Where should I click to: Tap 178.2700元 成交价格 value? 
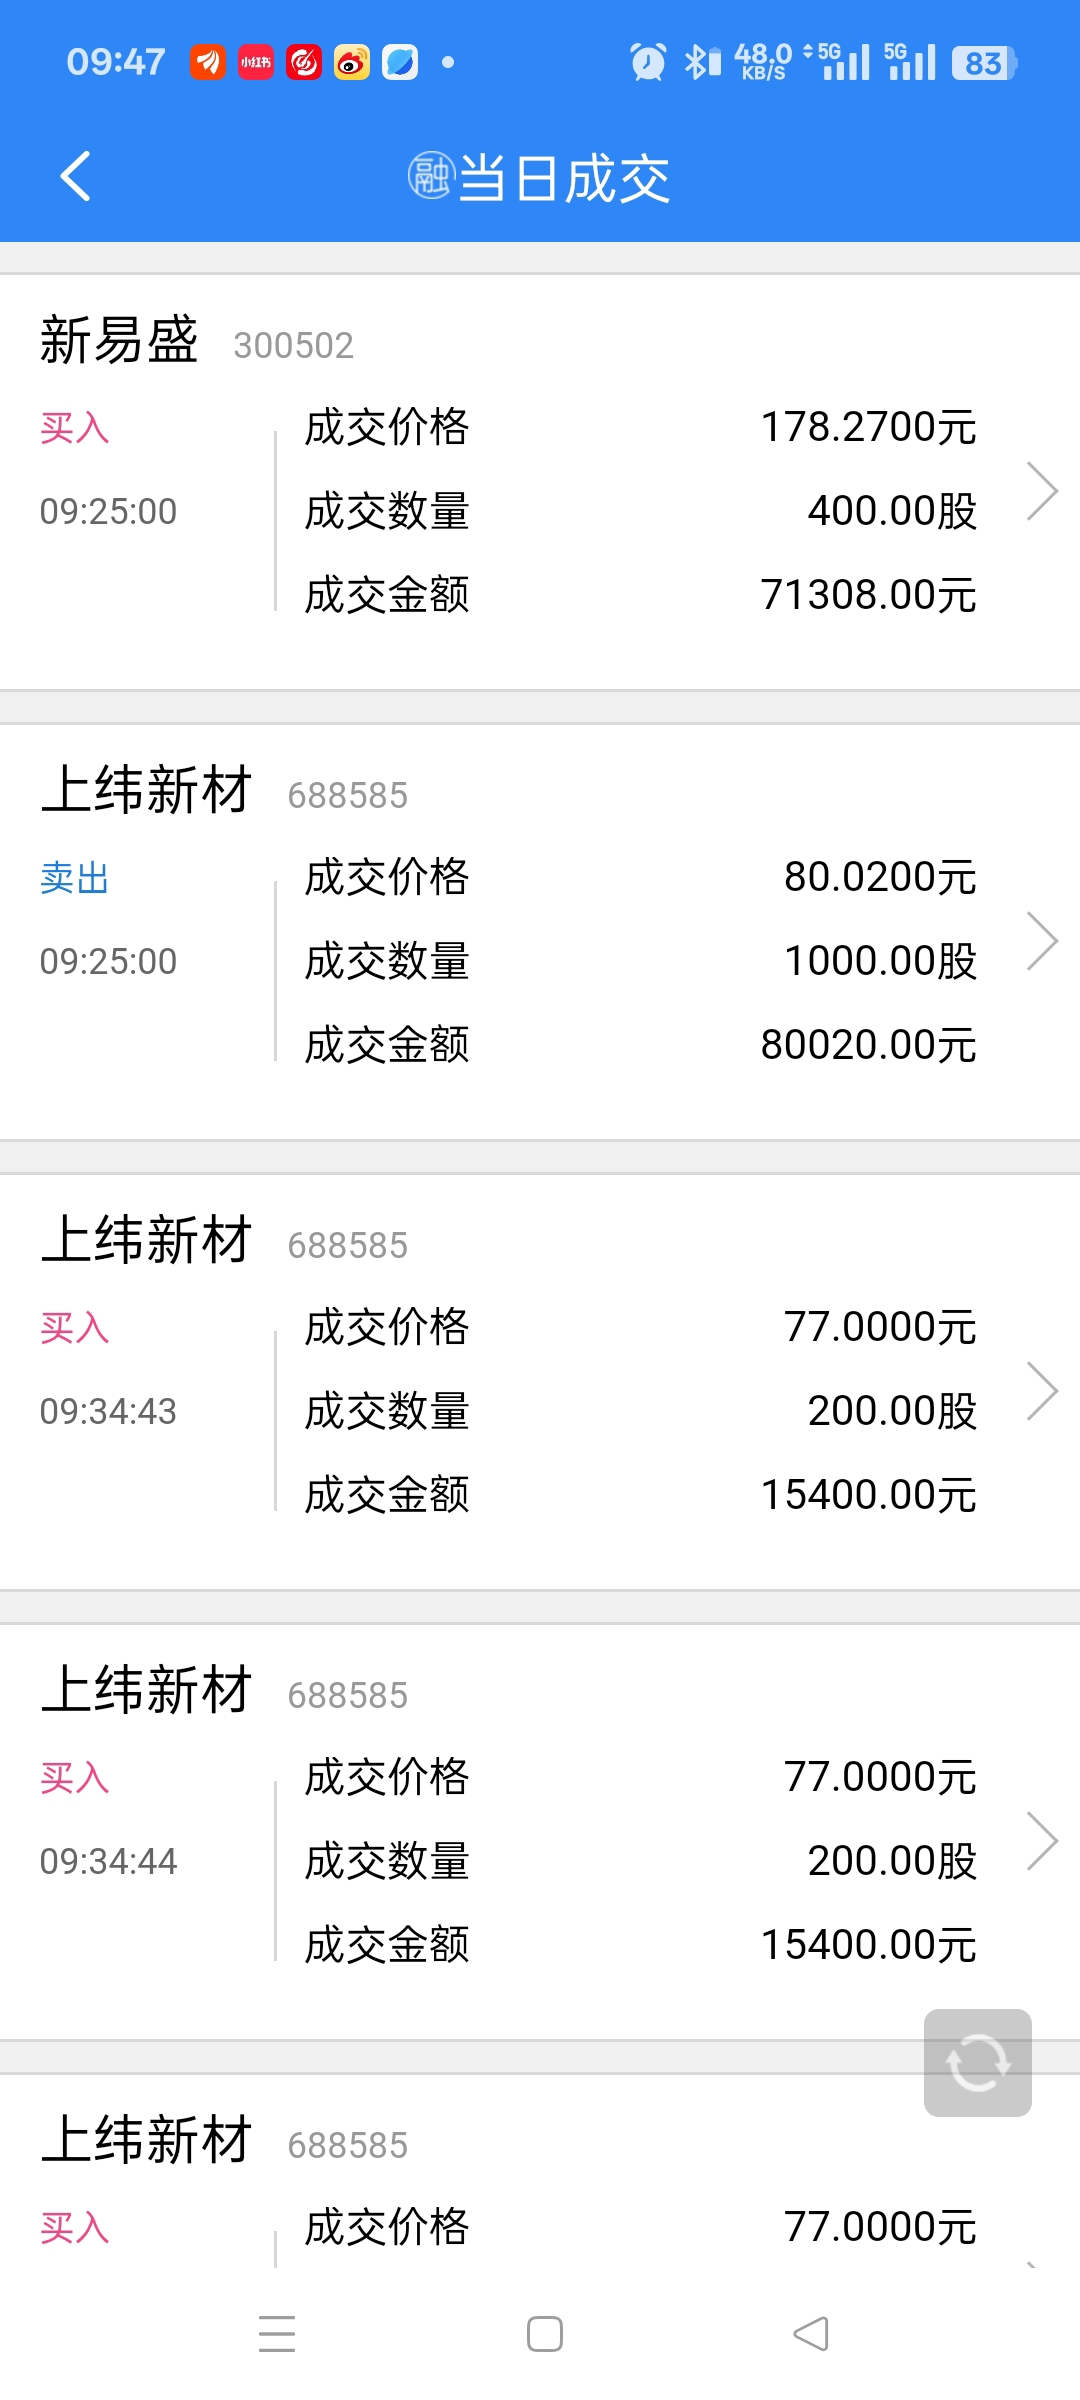click(868, 427)
